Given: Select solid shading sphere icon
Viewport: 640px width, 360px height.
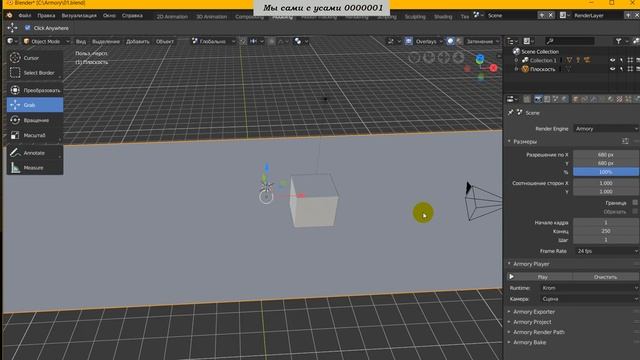Looking at the screenshot, I should coord(450,41).
